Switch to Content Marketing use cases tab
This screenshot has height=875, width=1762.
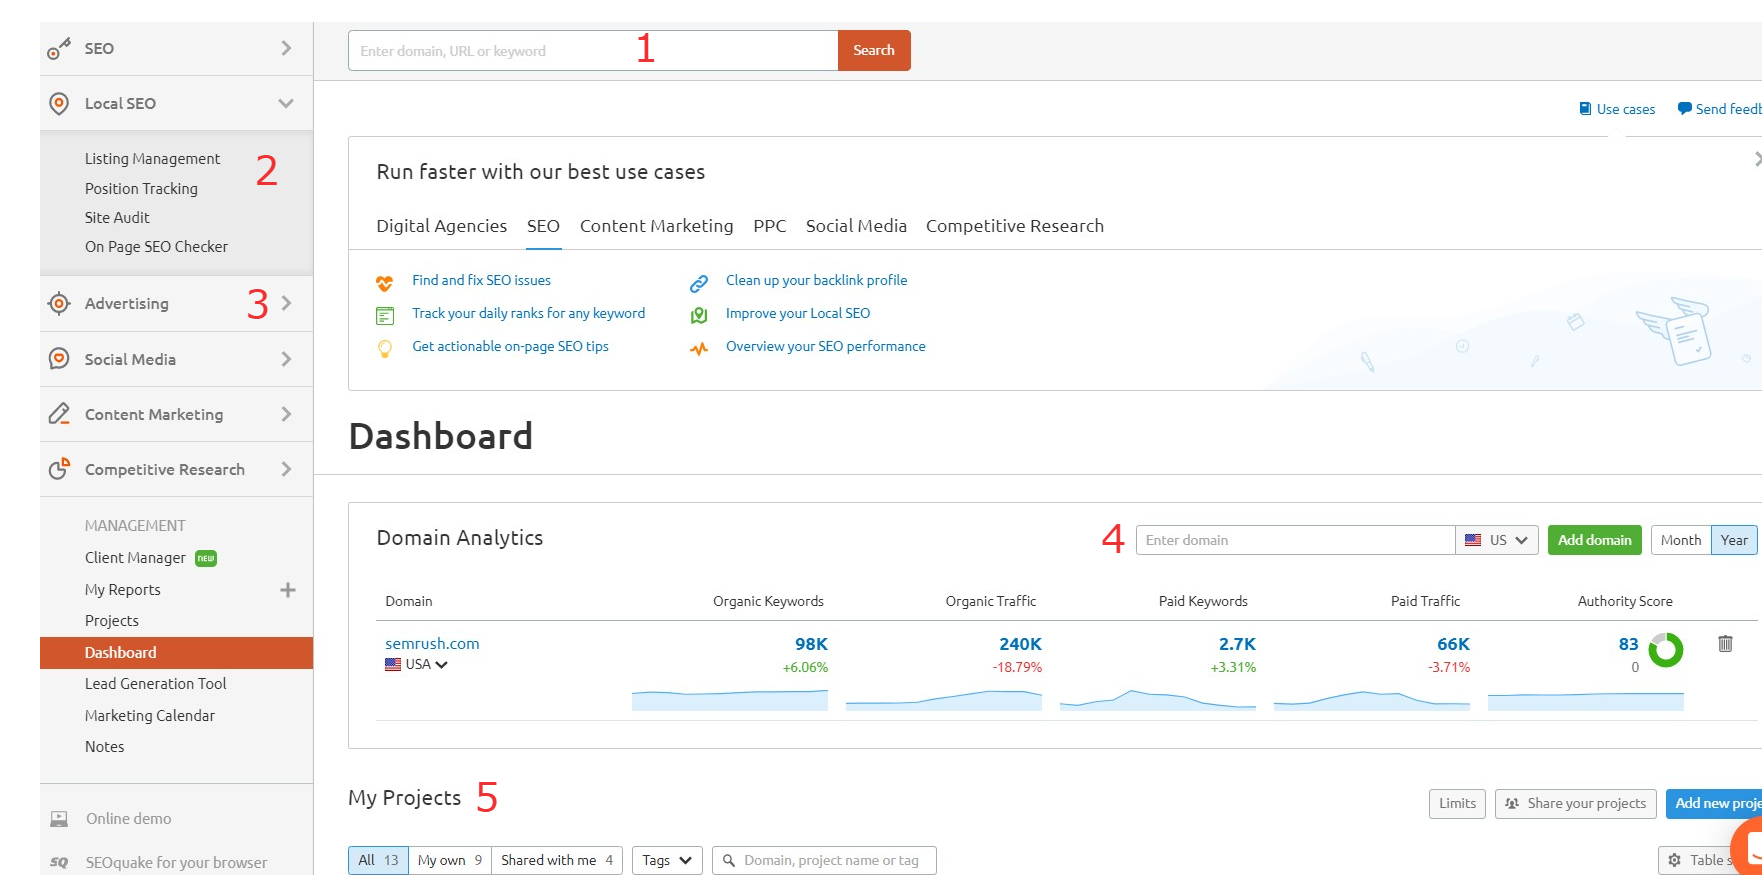[x=656, y=226]
